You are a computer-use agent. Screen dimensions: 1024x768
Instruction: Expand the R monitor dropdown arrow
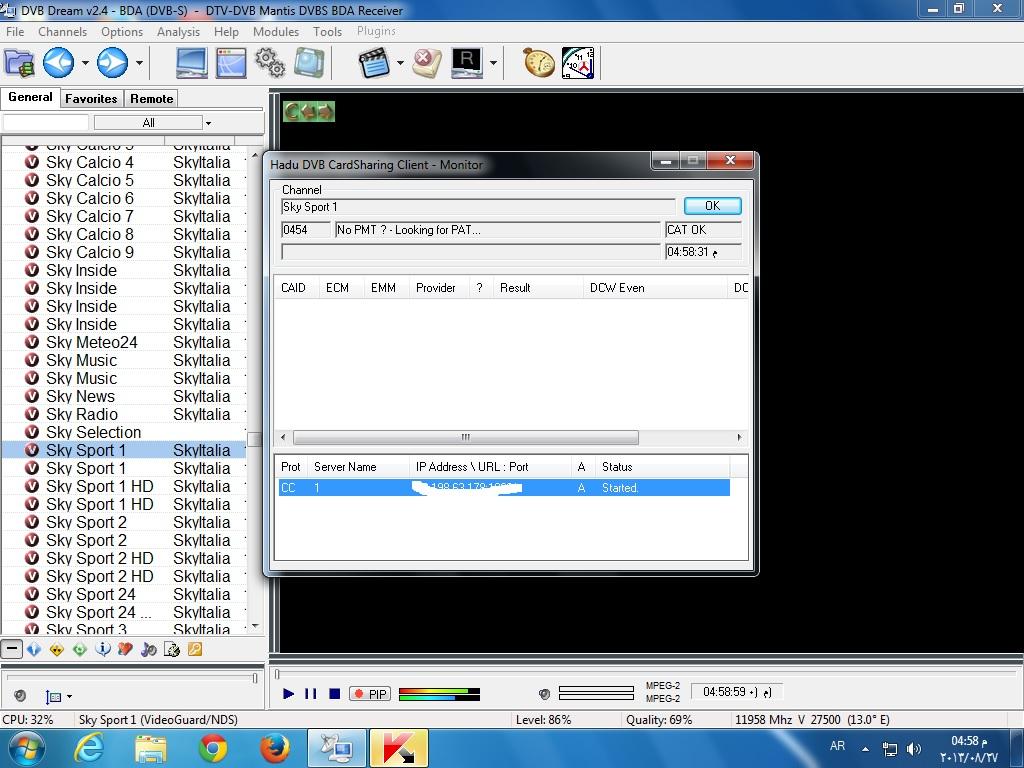[x=493, y=63]
